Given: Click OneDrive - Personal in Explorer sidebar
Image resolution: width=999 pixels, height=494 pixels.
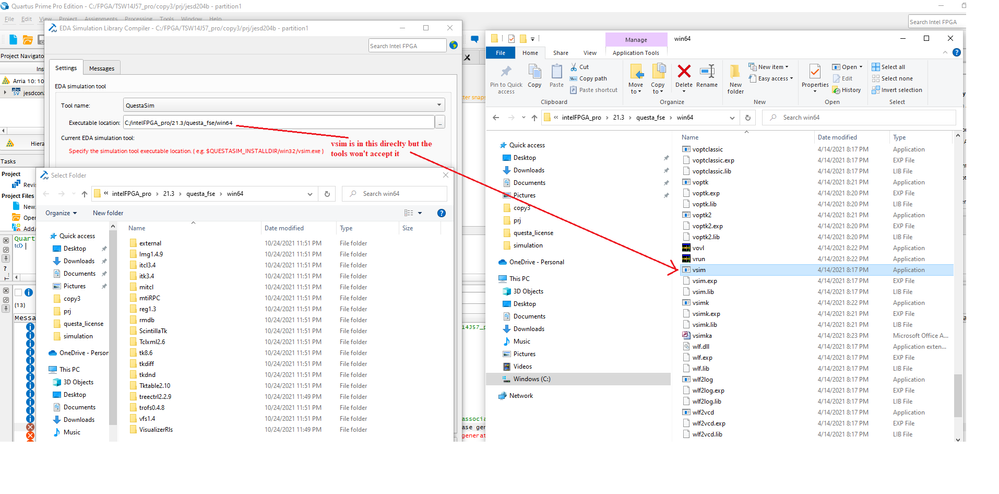Looking at the screenshot, I should (x=536, y=262).
